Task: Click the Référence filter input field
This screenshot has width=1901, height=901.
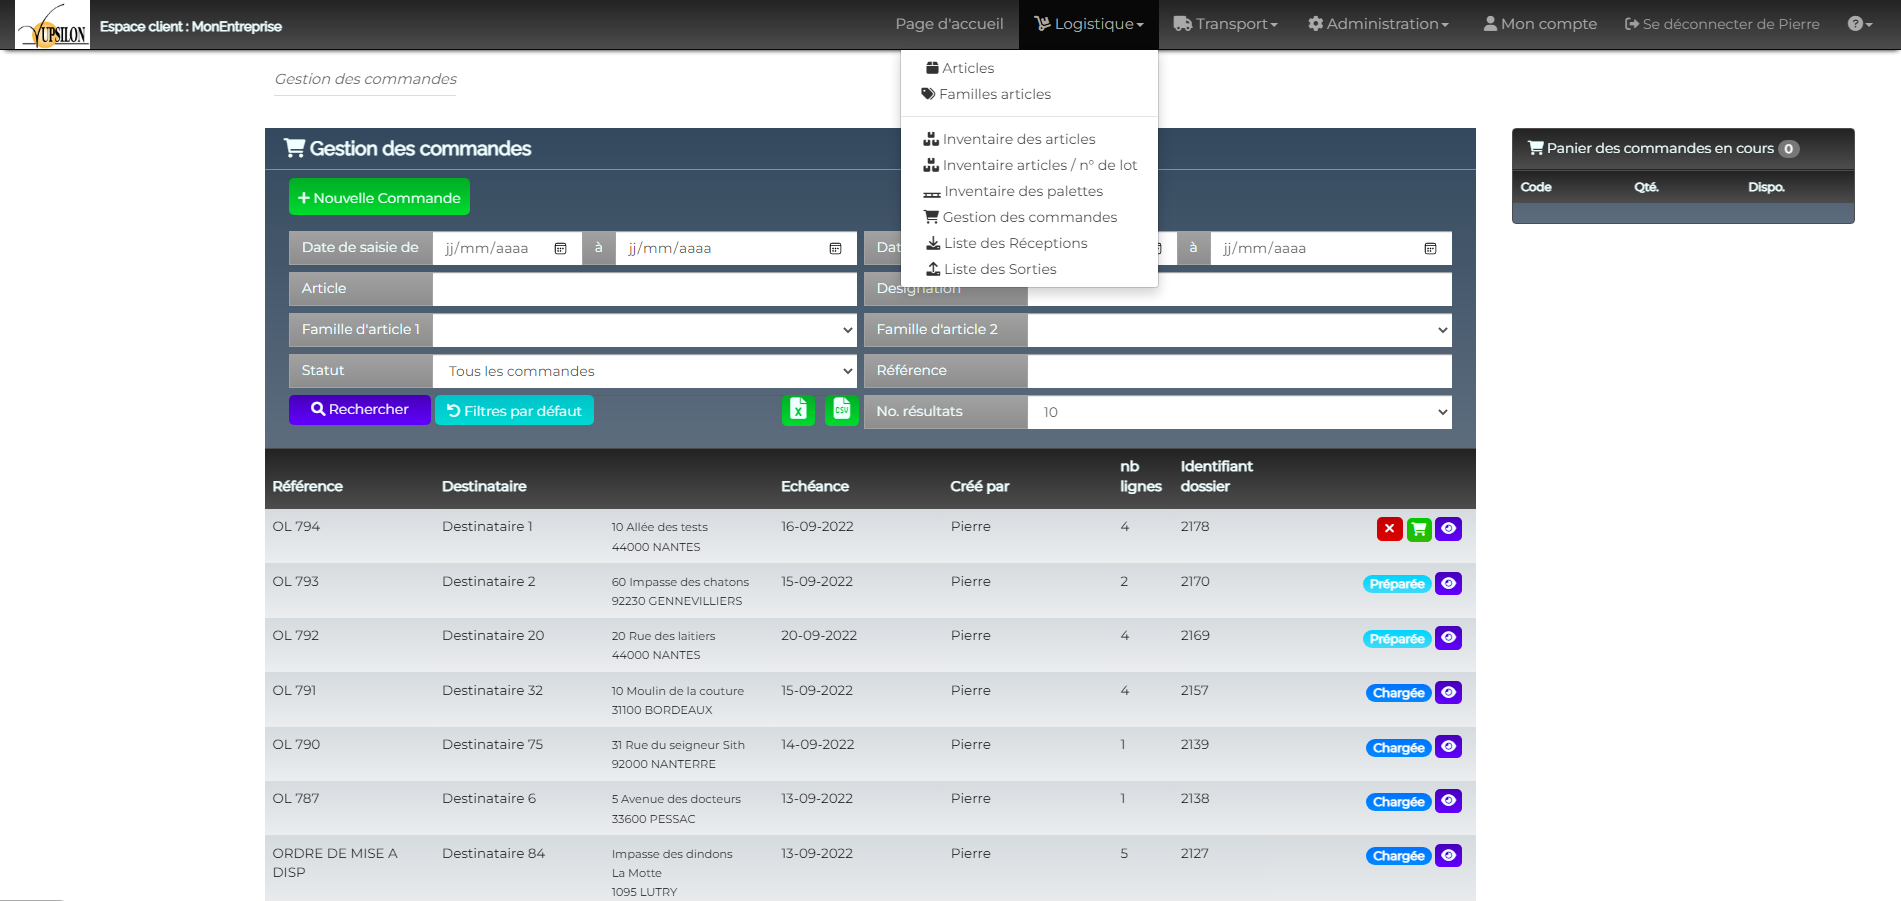Action: [x=1239, y=371]
